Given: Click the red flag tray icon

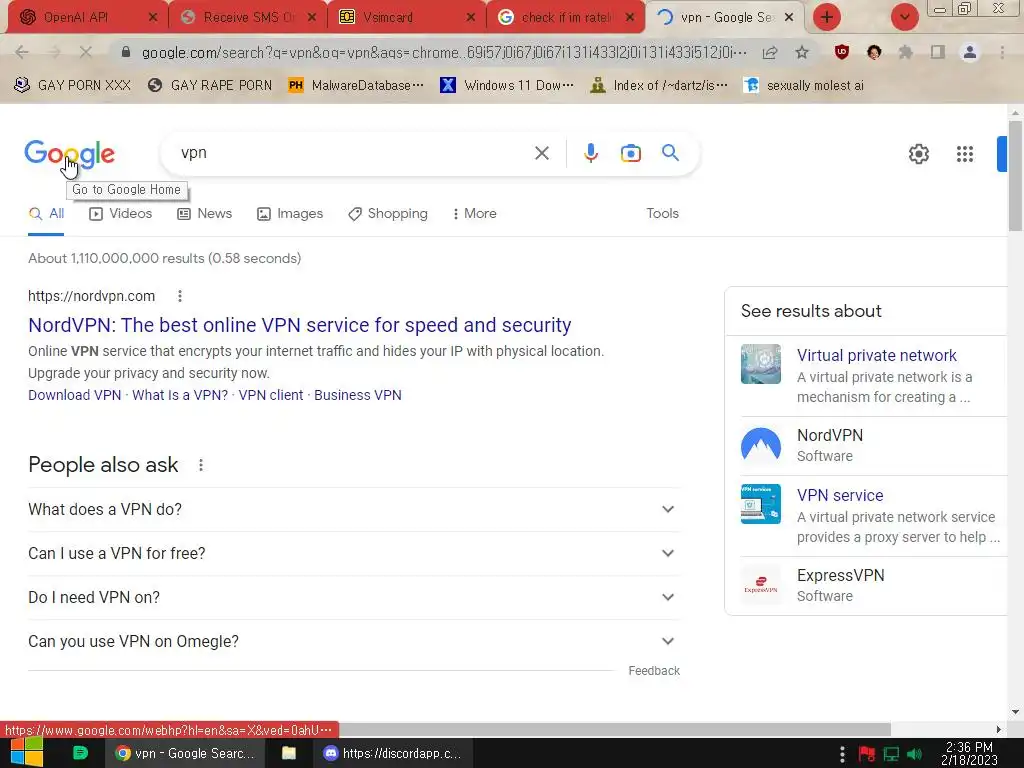Looking at the screenshot, I should click(x=867, y=754).
